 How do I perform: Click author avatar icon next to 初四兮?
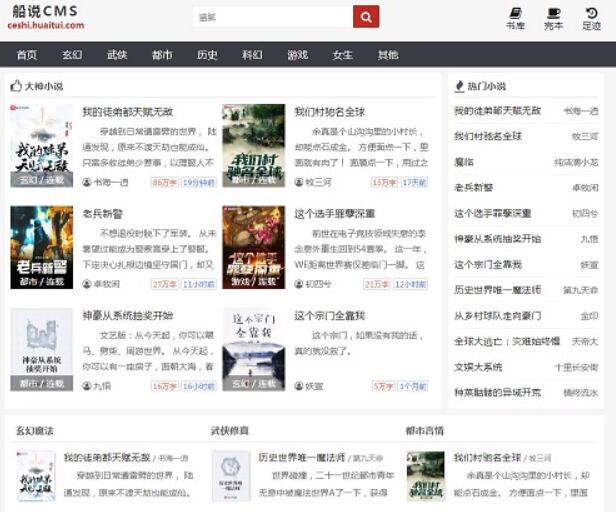299,284
